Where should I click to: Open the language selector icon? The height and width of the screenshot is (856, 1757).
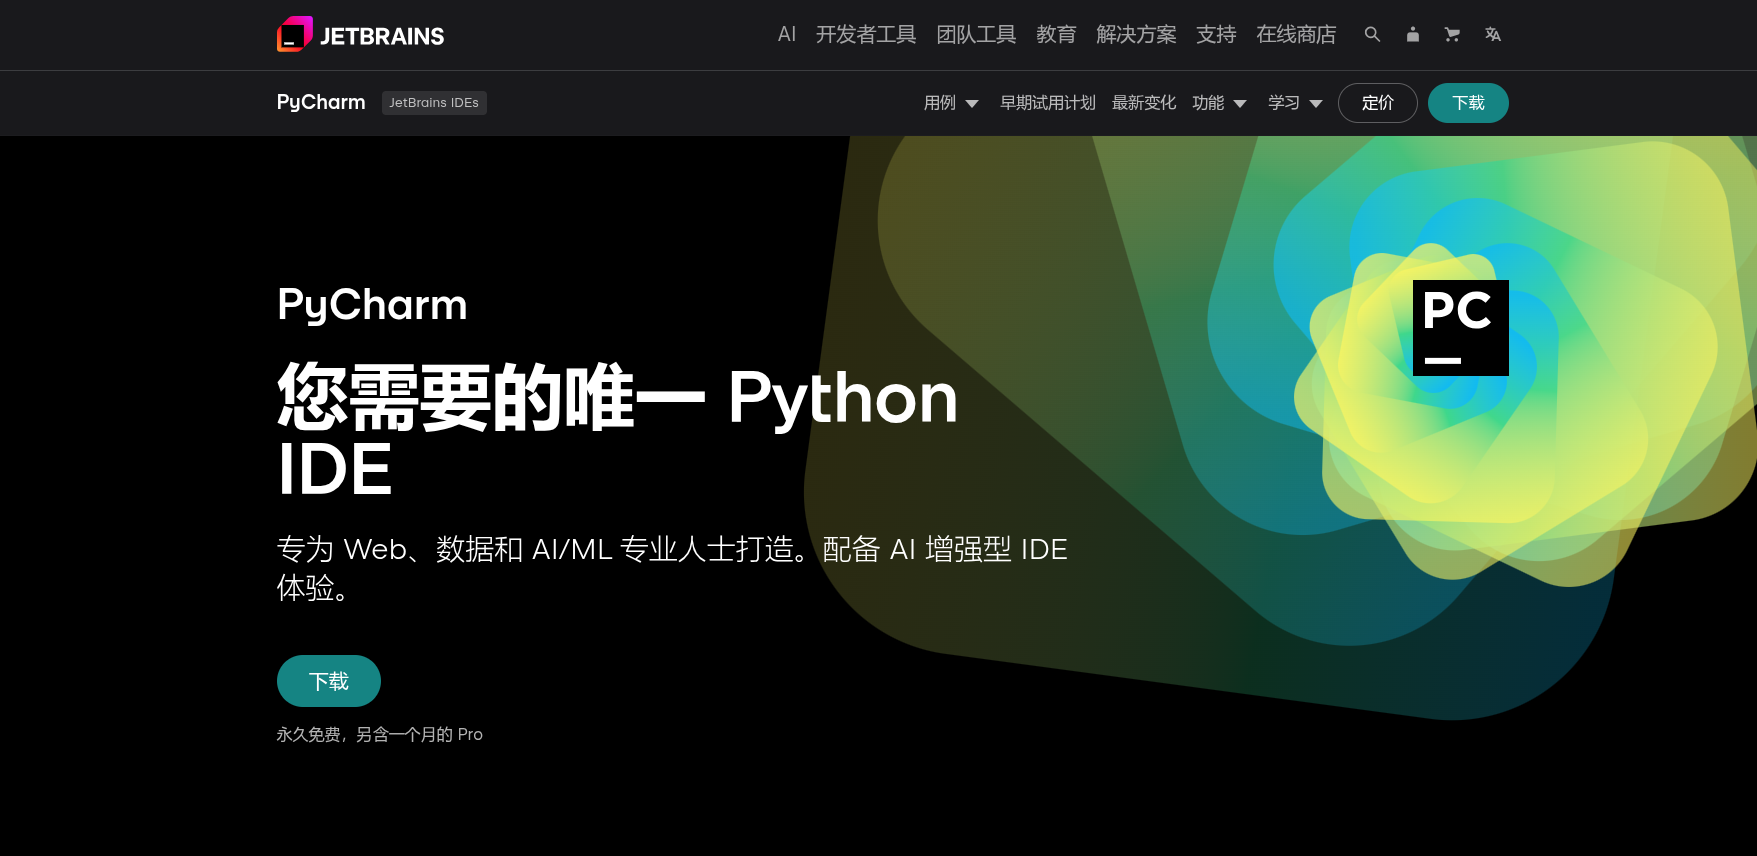[1492, 35]
